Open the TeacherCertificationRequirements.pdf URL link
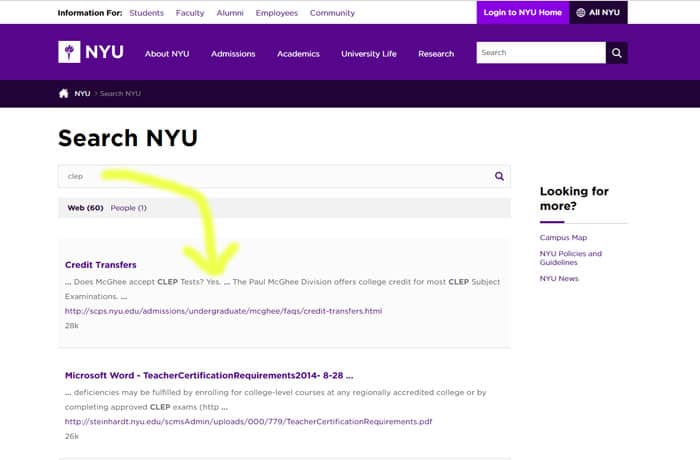Screen dimensions: 700x460 point(248,421)
